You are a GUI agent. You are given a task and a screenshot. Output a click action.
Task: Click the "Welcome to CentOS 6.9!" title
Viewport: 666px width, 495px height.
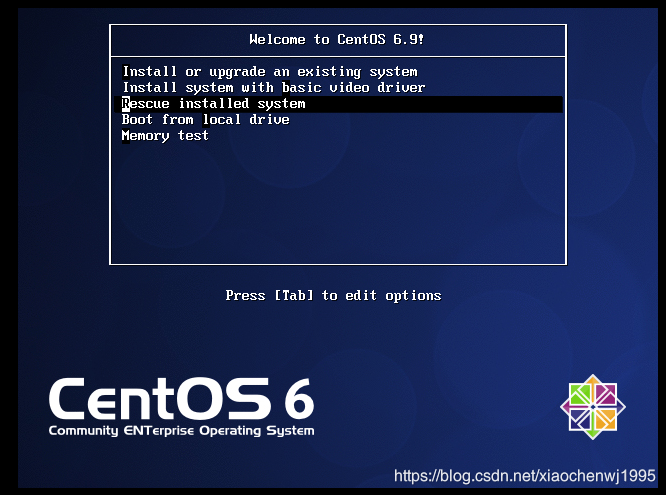[x=336, y=40]
